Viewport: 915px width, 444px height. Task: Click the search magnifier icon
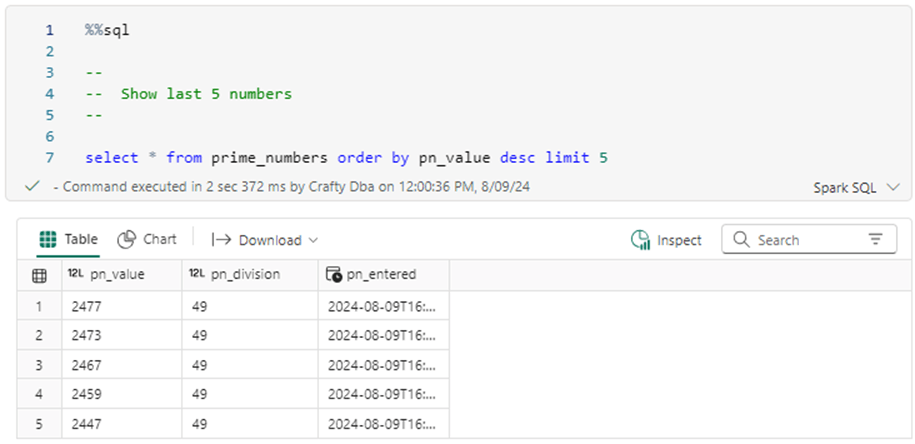pyautogui.click(x=741, y=240)
